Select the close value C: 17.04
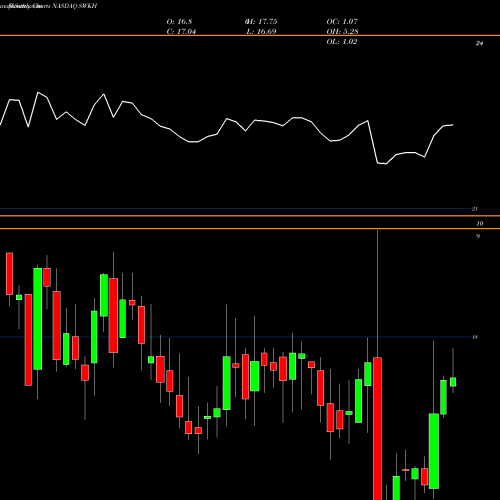Viewport: 500px width, 500px height. tap(181, 31)
